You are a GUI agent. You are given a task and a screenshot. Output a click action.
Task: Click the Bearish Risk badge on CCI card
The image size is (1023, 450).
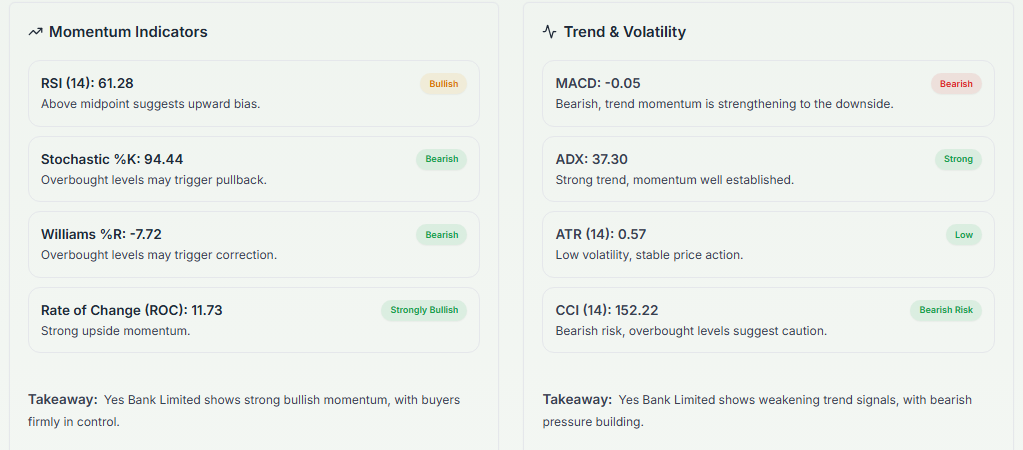(946, 310)
